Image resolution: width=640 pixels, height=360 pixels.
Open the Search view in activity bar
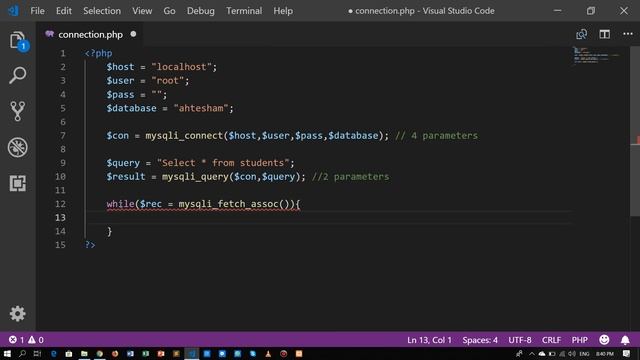tap(18, 76)
